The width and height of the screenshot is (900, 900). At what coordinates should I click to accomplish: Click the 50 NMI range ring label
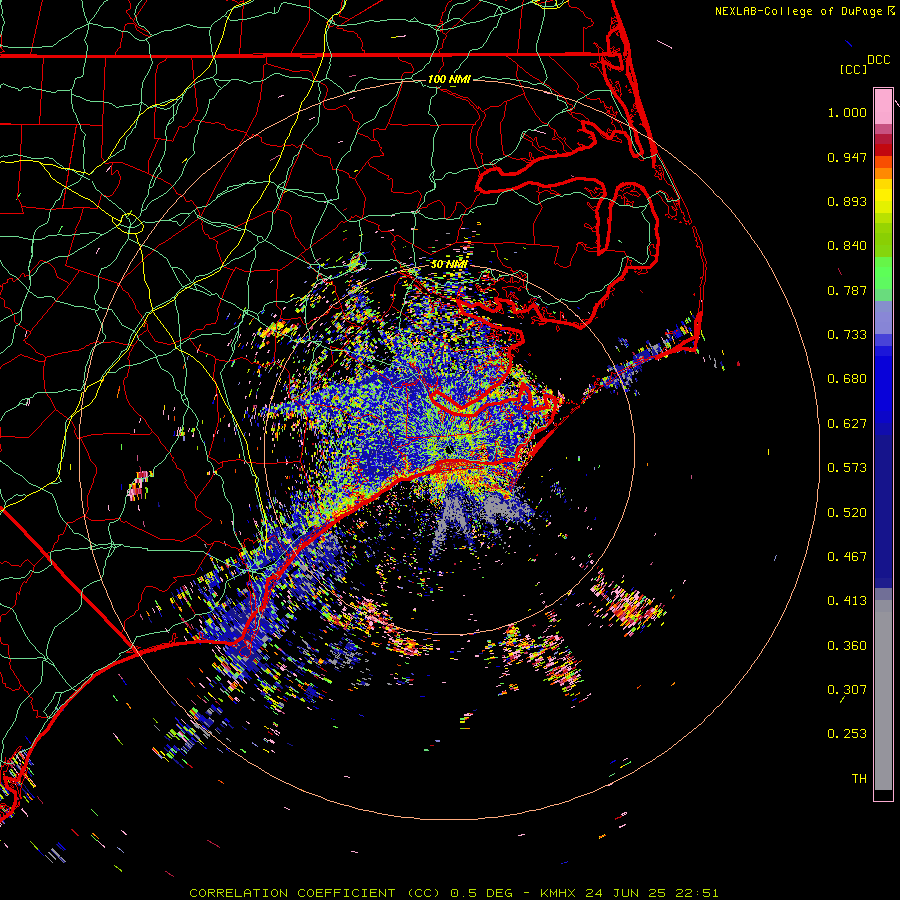449,265
